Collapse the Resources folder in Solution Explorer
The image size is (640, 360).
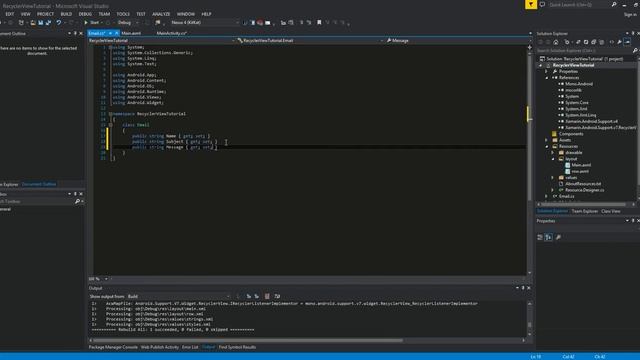click(x=547, y=146)
